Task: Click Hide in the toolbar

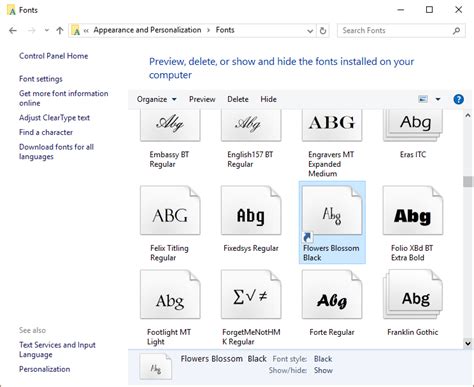Action: 268,99
